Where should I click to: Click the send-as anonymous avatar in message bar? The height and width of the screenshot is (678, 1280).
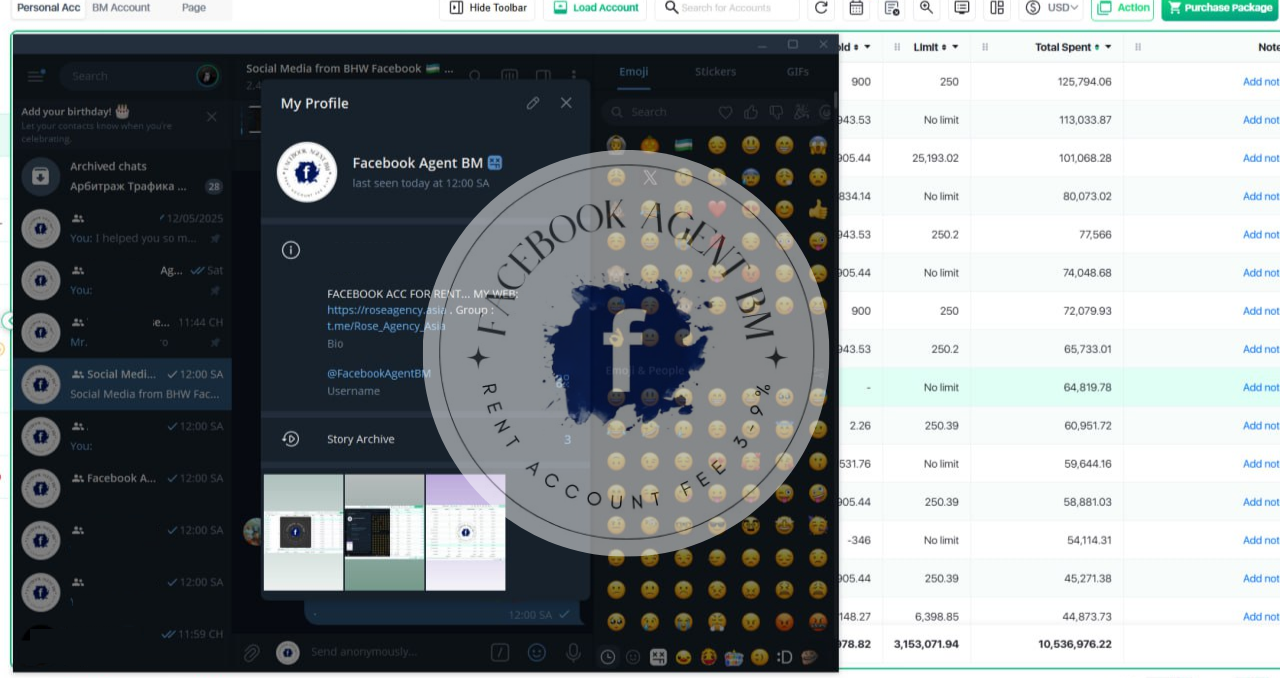tap(287, 652)
